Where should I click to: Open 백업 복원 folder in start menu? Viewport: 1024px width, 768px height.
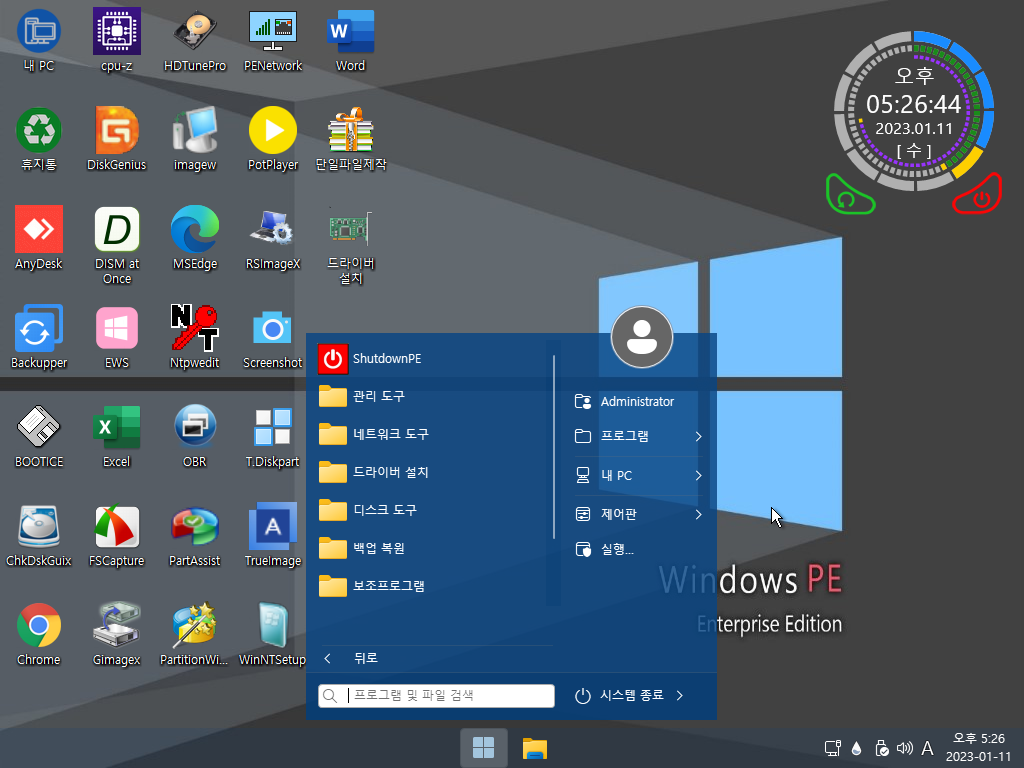pos(431,548)
